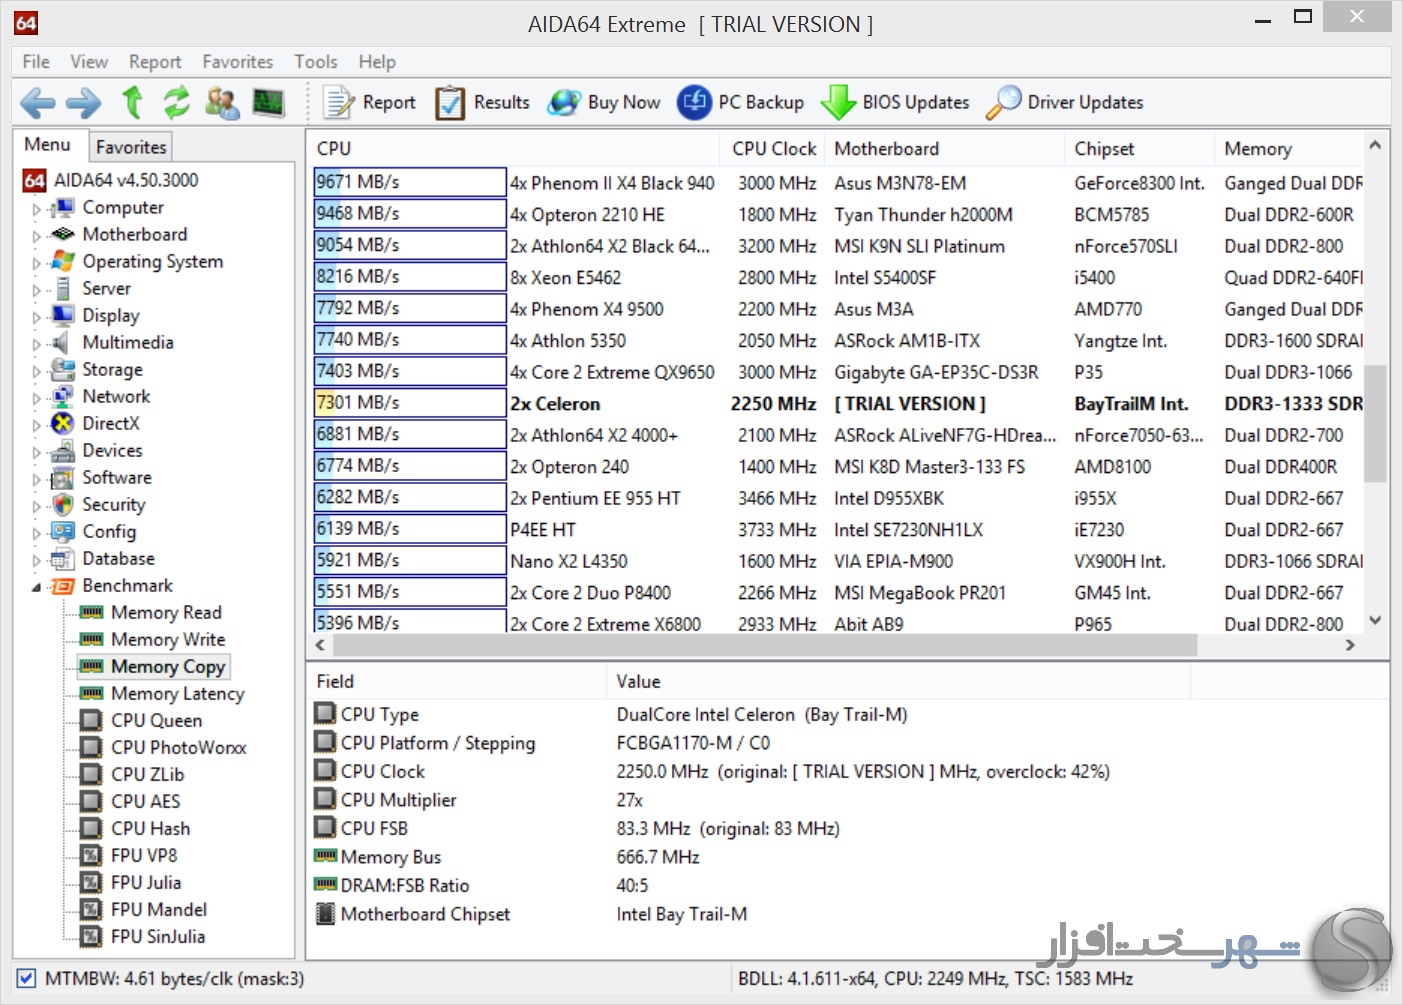Select CPU ZLib benchmark

pos(148,774)
